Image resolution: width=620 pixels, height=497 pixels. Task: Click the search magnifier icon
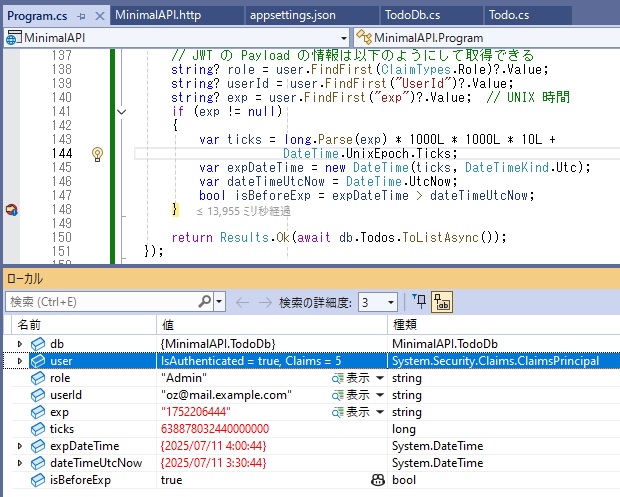[x=204, y=302]
